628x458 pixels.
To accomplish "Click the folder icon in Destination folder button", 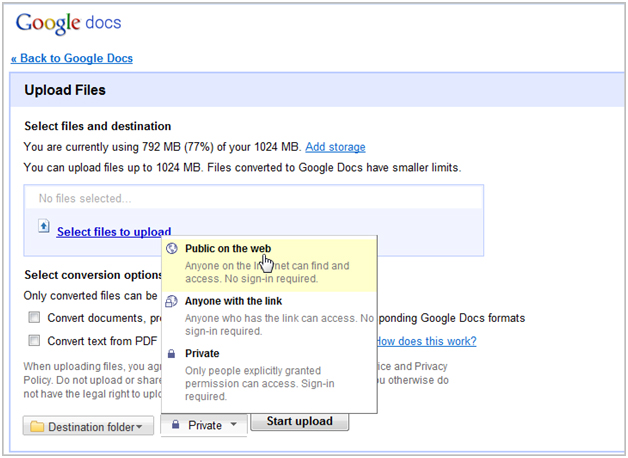I will [x=37, y=427].
